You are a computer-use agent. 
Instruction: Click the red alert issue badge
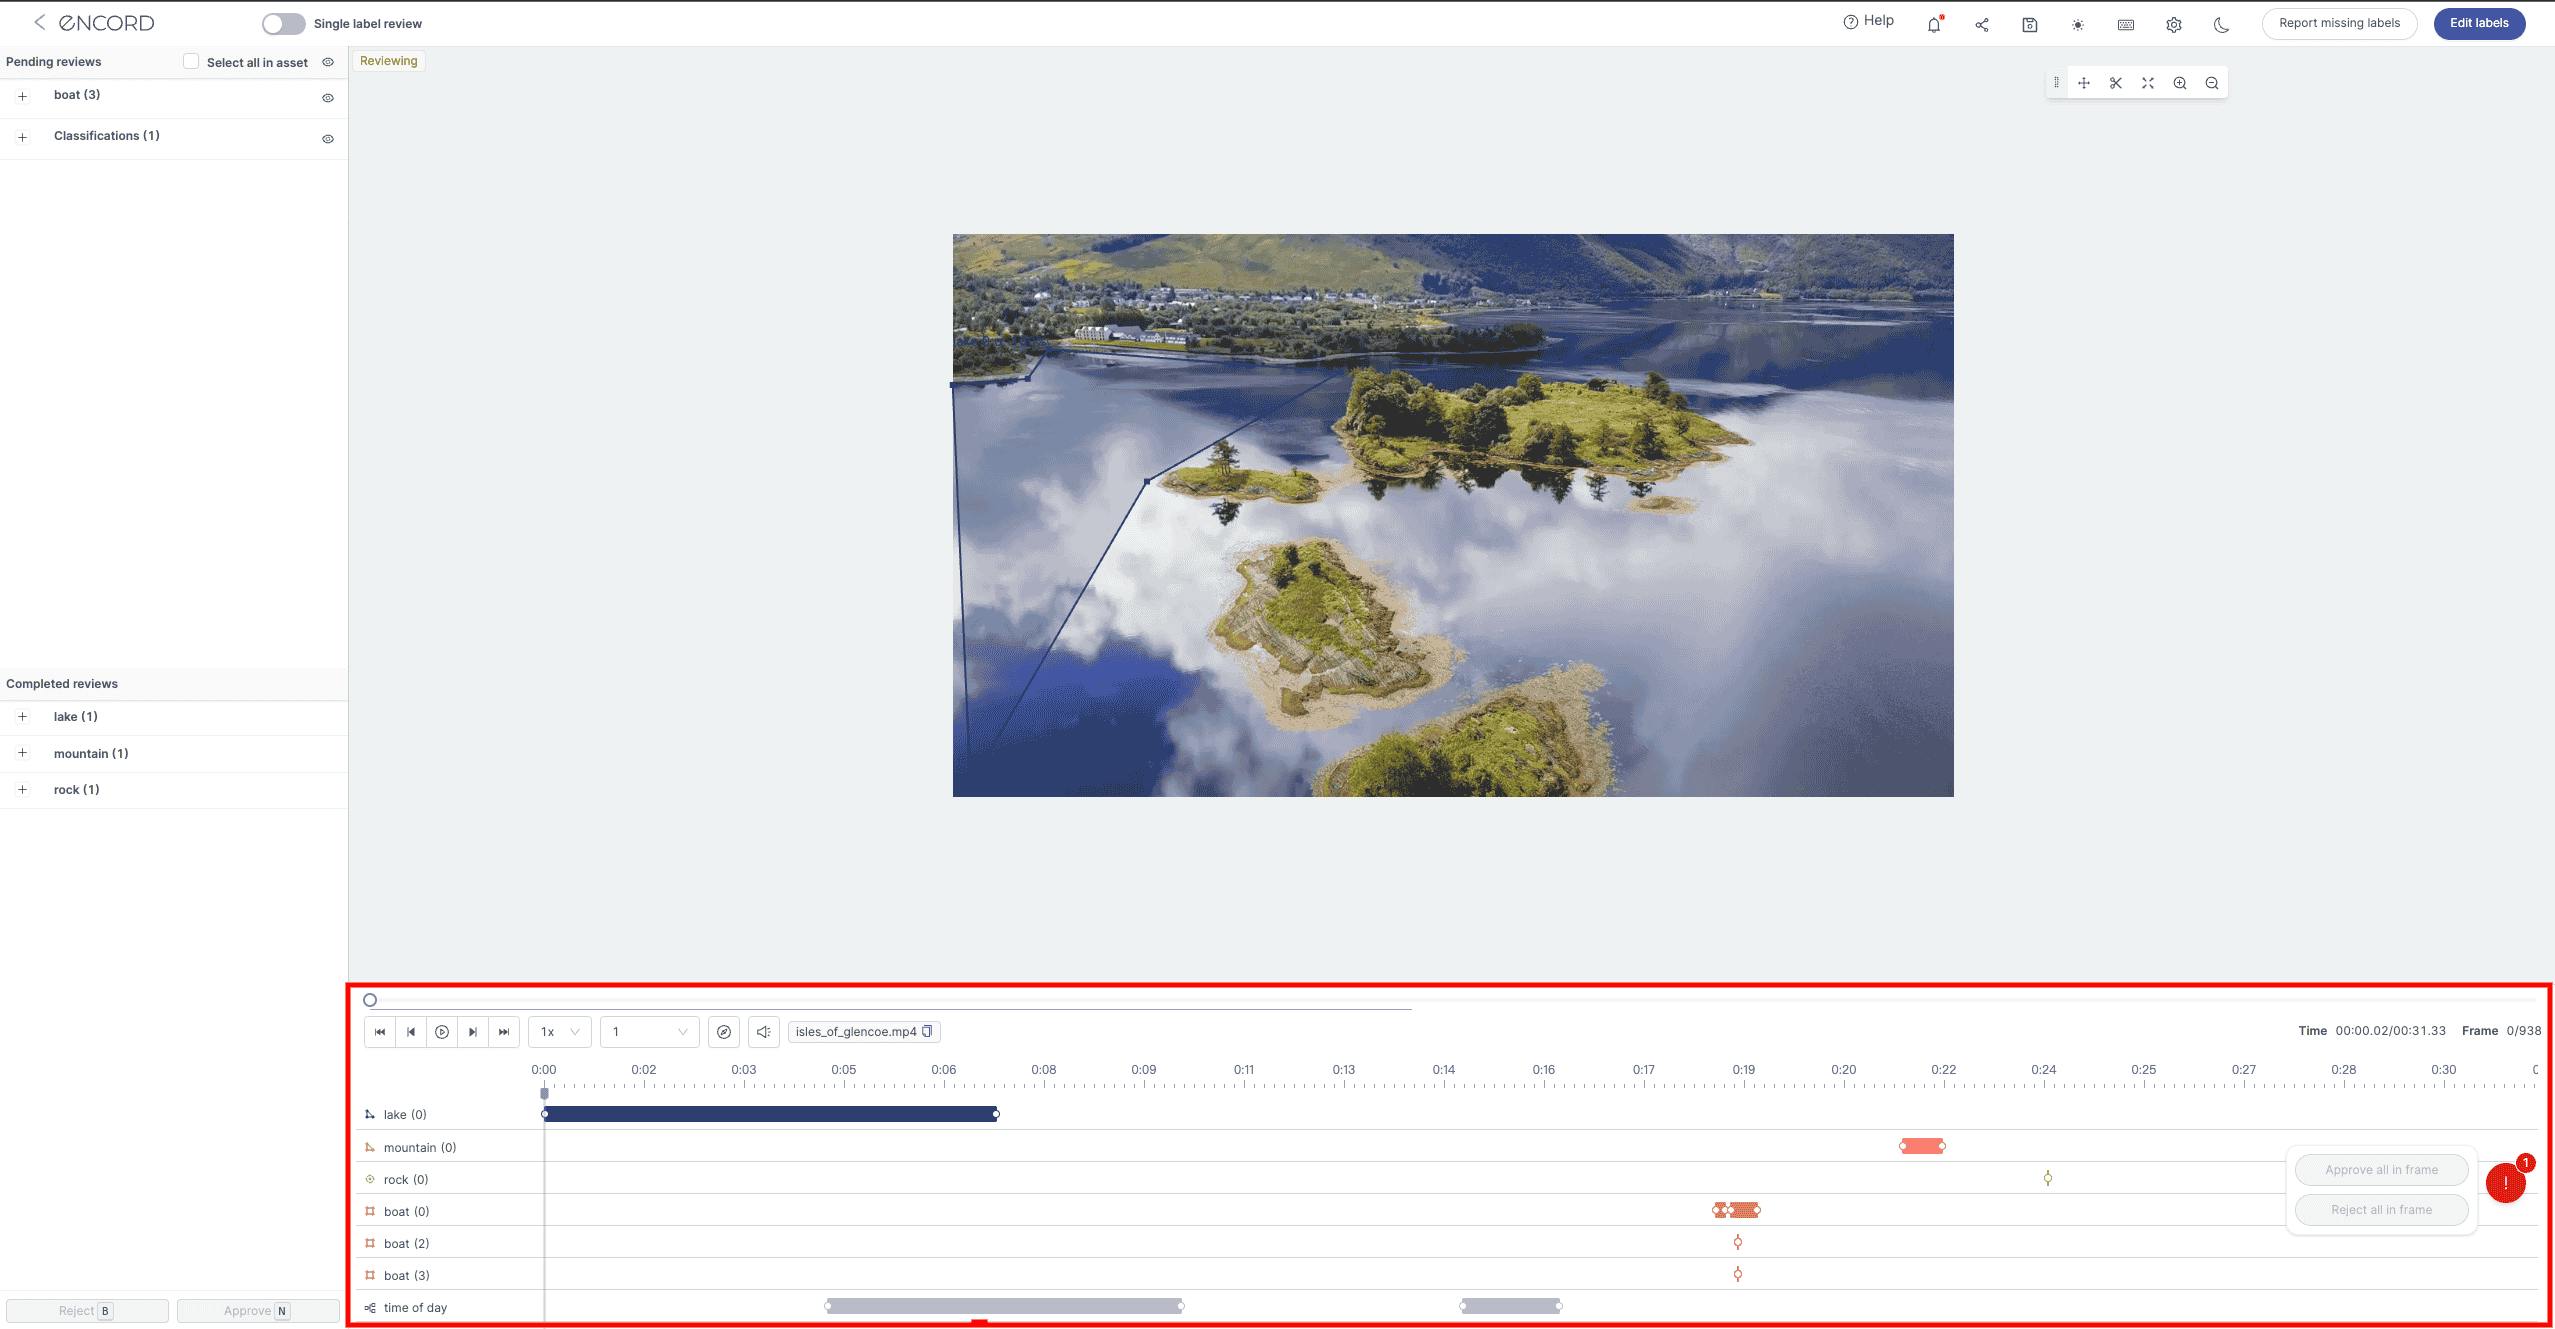(2505, 1184)
